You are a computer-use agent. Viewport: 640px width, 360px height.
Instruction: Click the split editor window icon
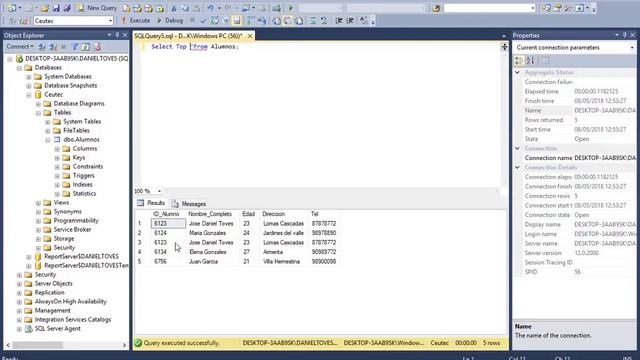coord(504,47)
